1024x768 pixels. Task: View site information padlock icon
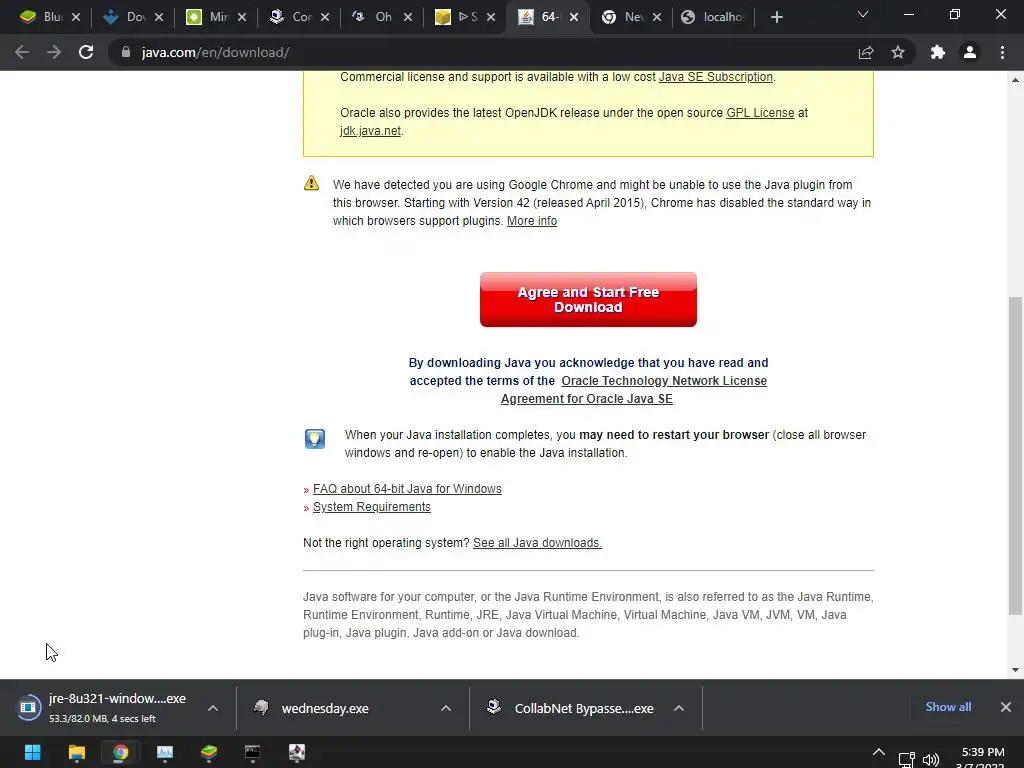[126, 52]
